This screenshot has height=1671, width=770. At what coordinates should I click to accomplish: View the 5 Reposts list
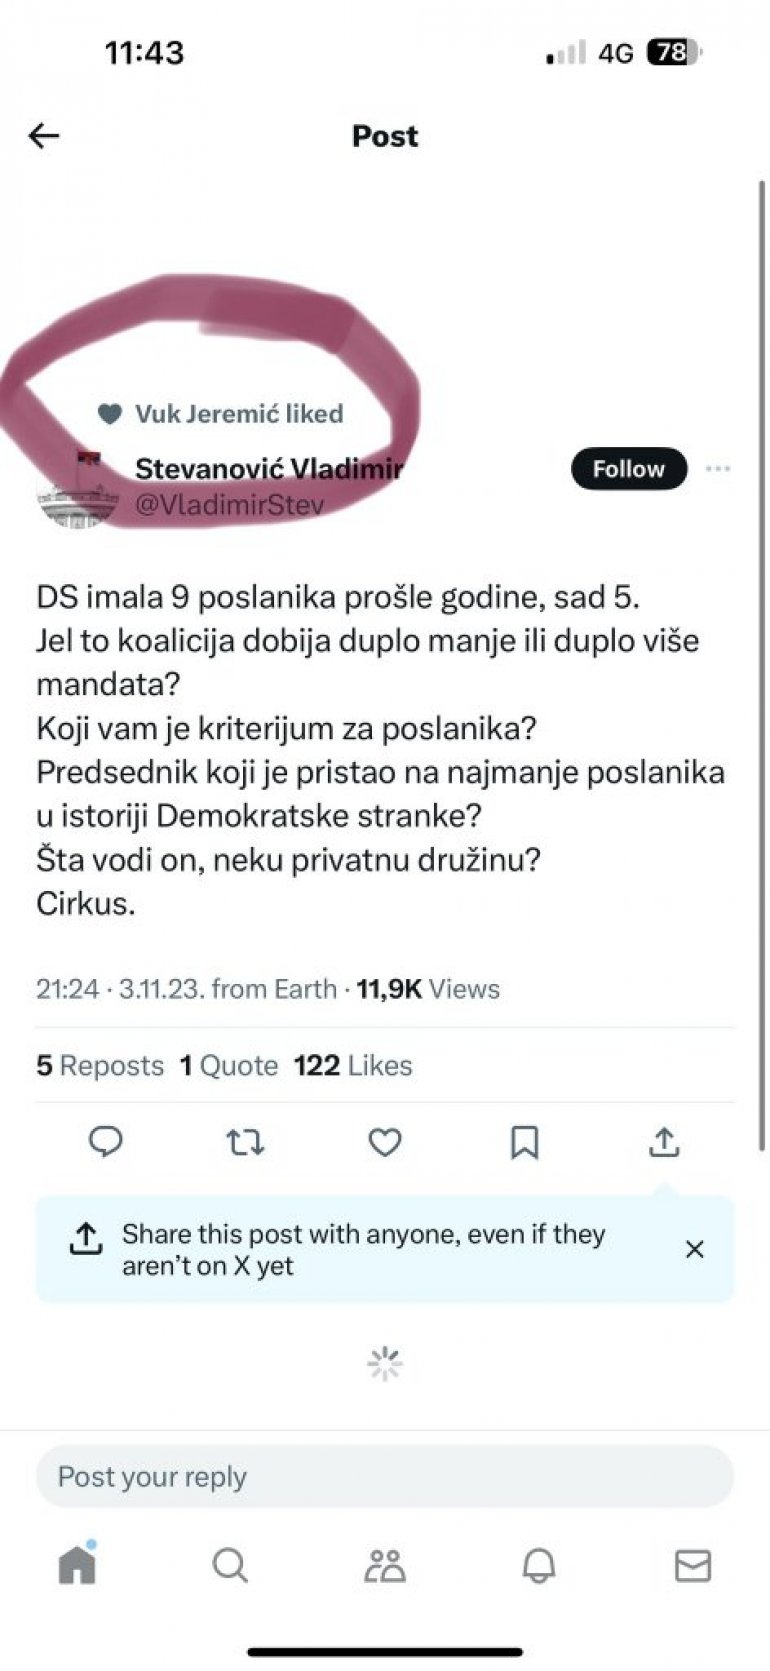100,1066
